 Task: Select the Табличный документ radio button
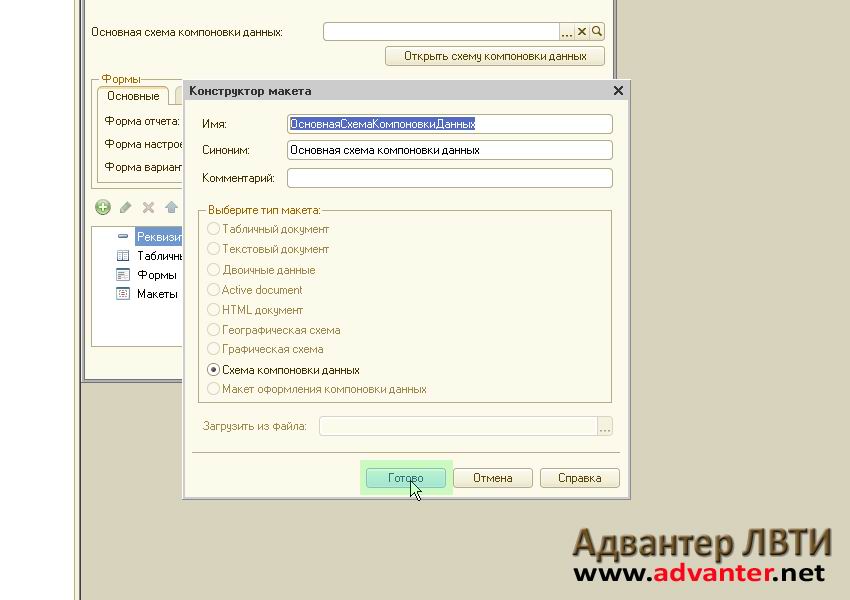(213, 229)
